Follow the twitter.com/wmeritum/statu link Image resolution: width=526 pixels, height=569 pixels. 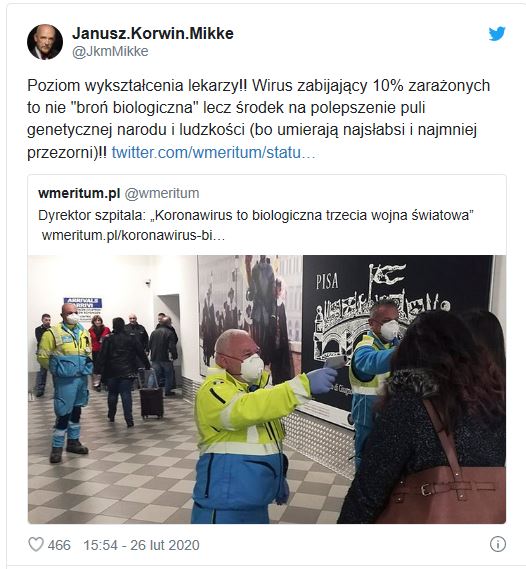click(213, 152)
